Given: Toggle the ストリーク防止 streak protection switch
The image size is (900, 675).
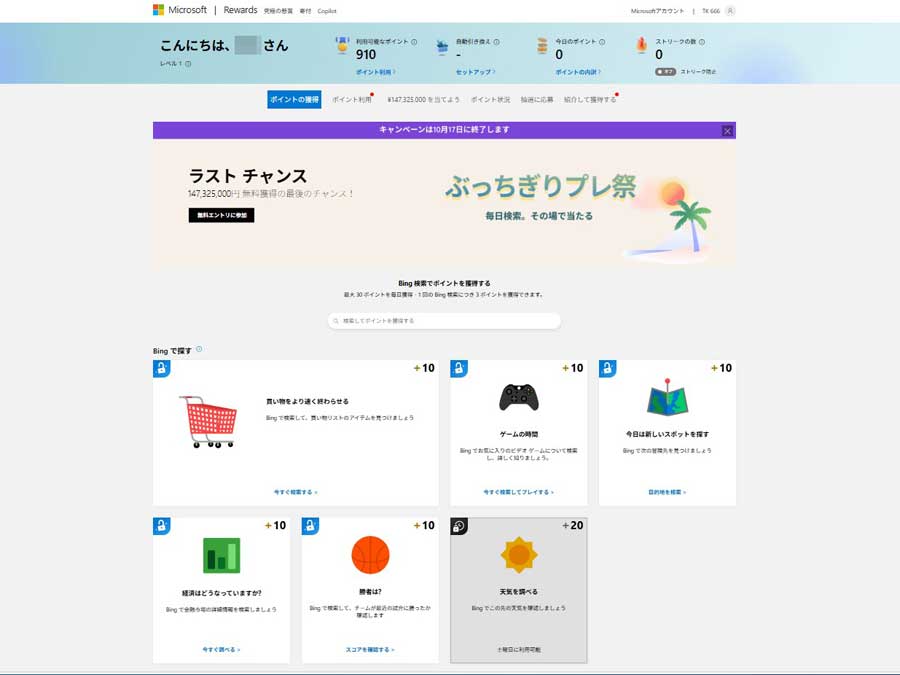Looking at the screenshot, I should 665,72.
